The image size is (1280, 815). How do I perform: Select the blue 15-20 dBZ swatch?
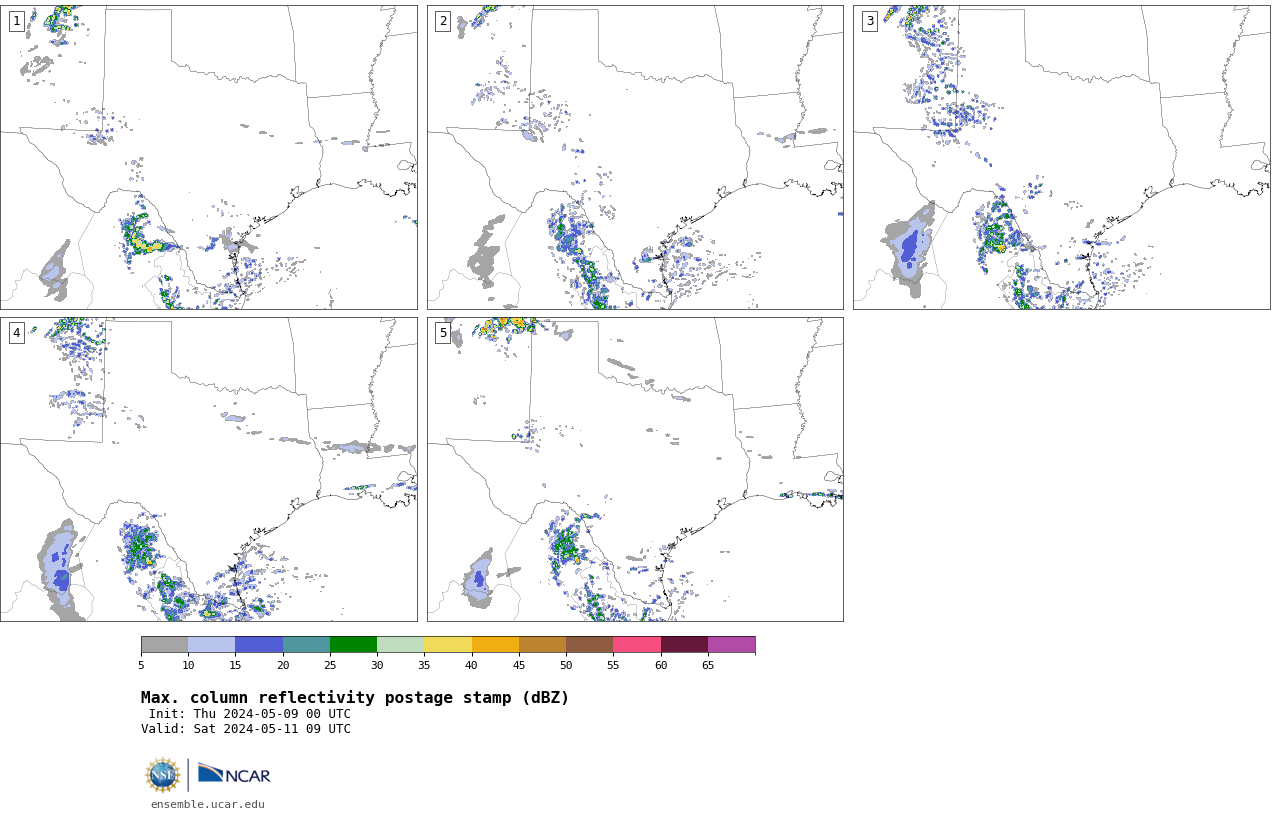coord(259,645)
